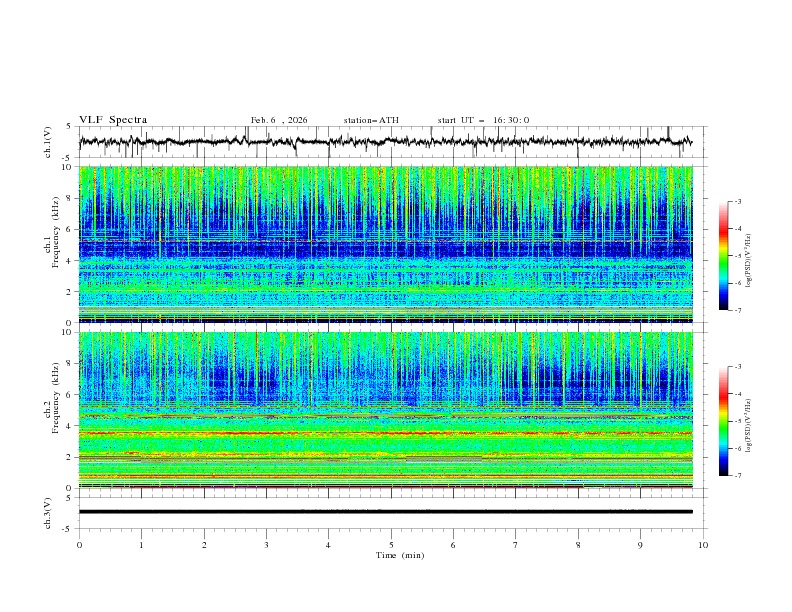Click the "Time (min)" axis title
792x612 pixels.
coord(400,555)
